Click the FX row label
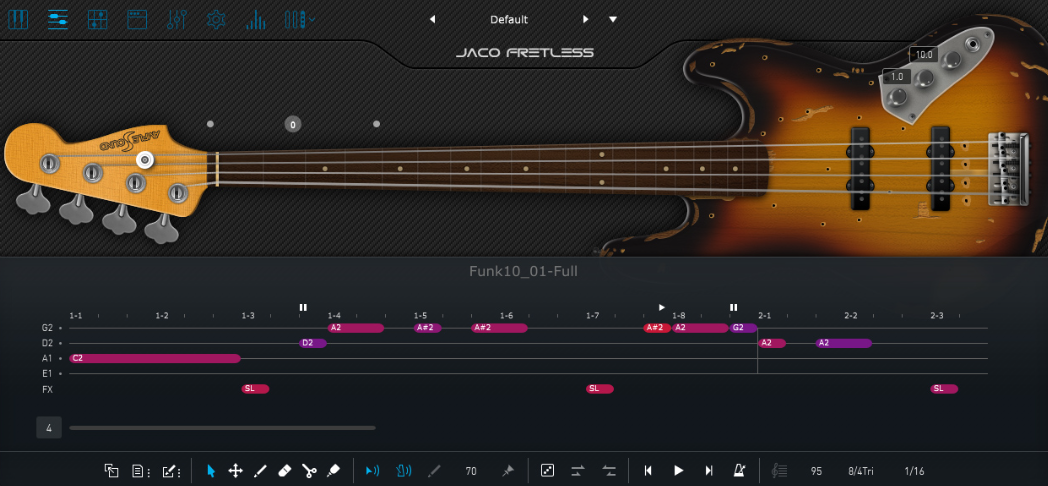Screen dimensions: 1048x486 47,389
